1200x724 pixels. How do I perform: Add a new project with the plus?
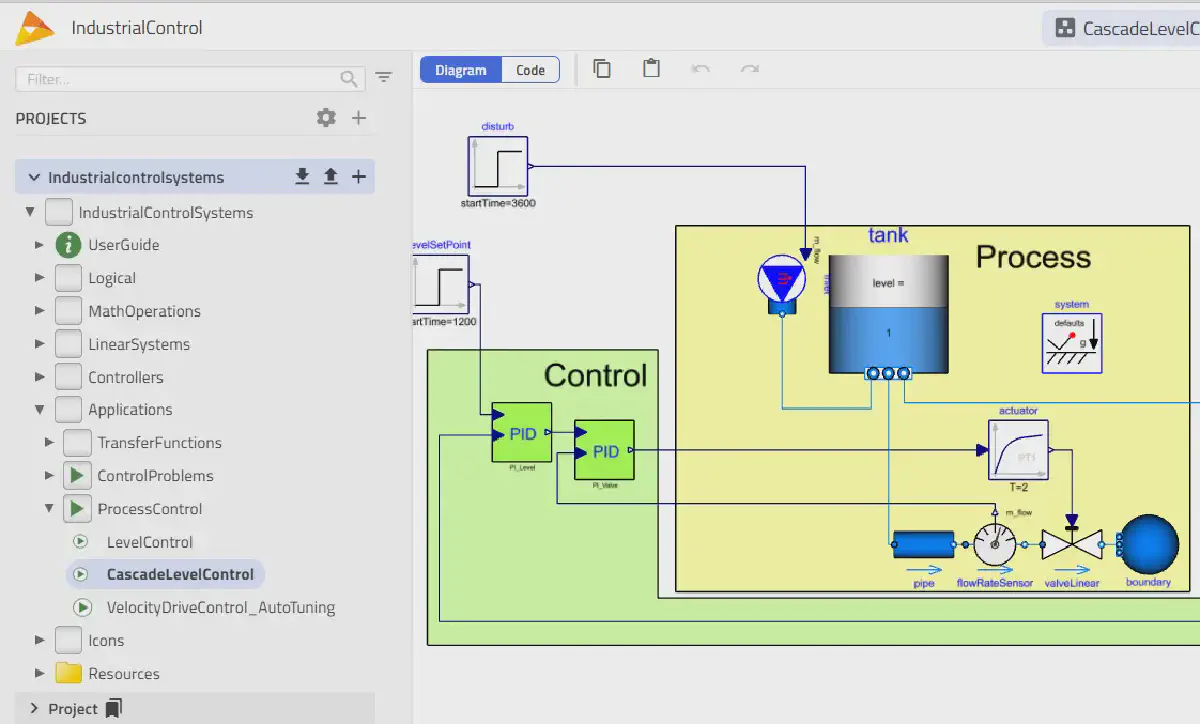click(x=359, y=118)
